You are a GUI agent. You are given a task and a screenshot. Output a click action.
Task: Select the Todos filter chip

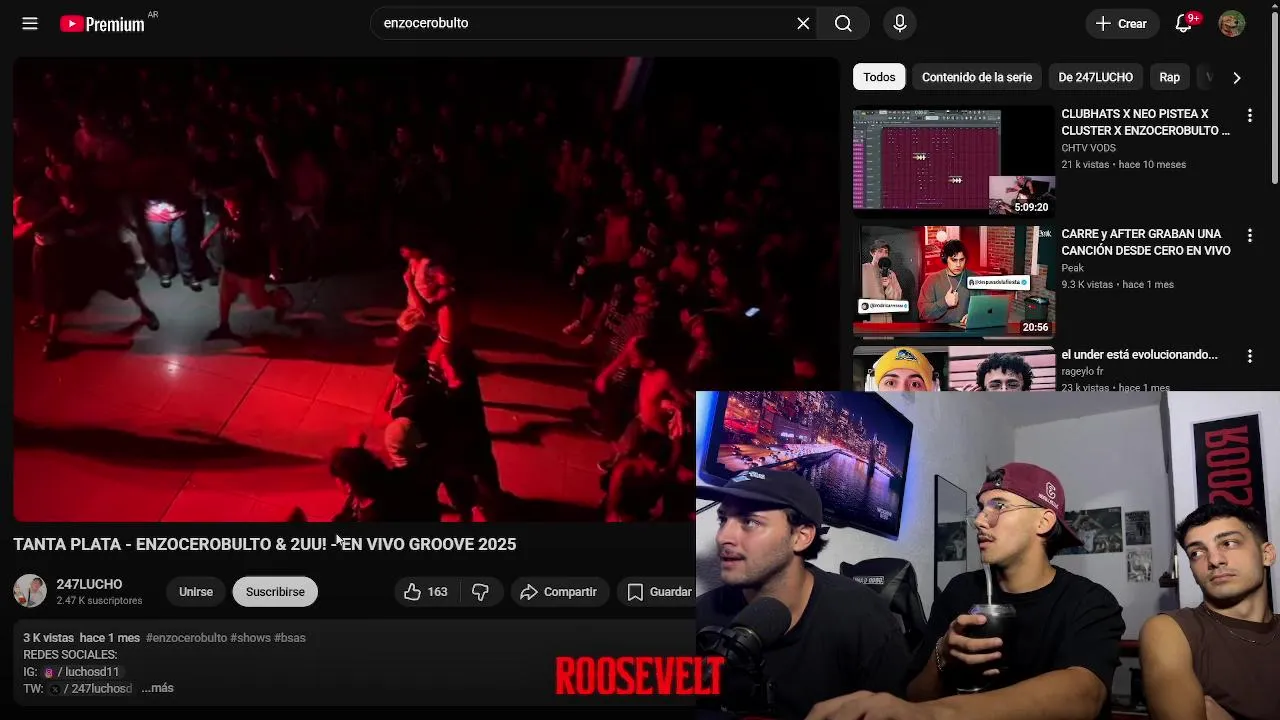coord(879,77)
